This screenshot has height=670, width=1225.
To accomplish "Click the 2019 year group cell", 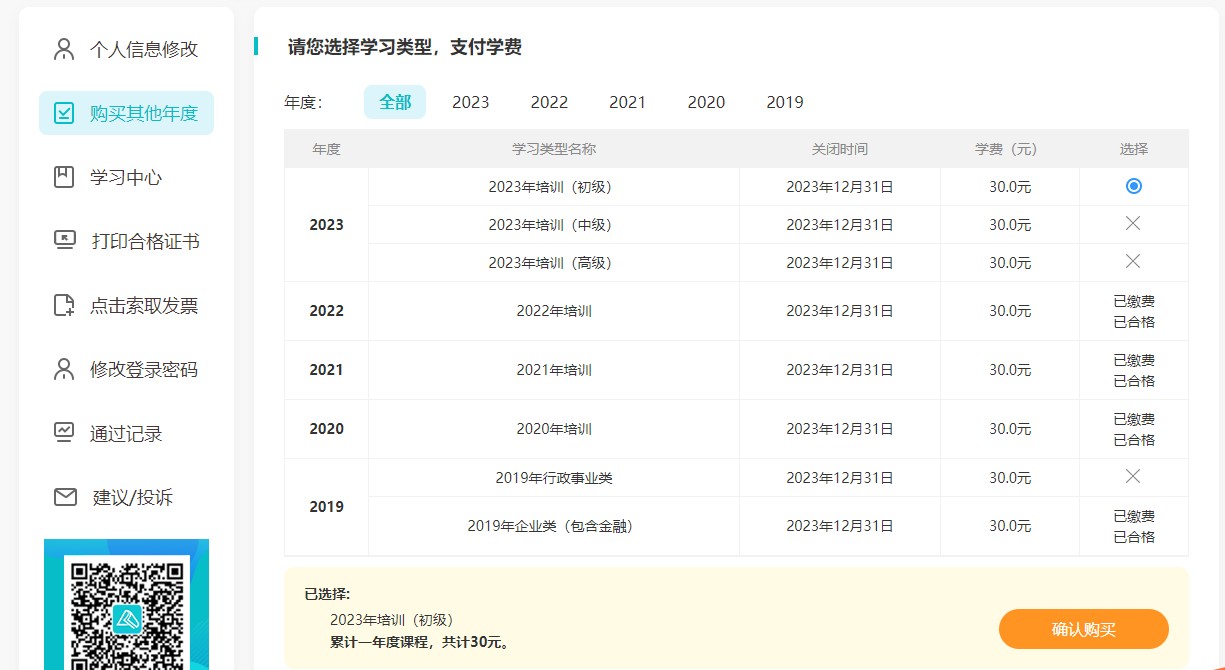I will [x=327, y=507].
